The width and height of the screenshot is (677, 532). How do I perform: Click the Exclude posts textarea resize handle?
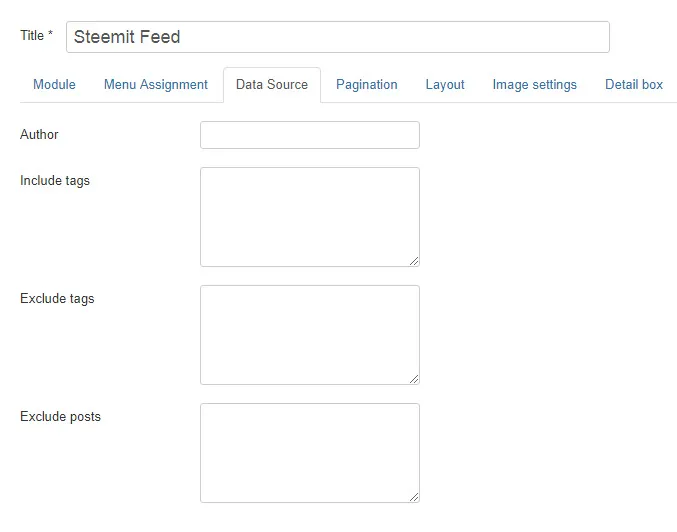414,497
